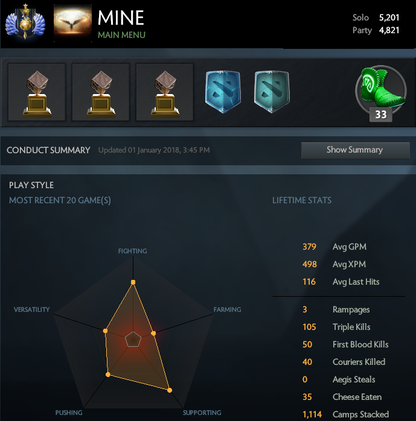Select the third gold trophy icon
The image size is (416, 421).
(x=165, y=92)
